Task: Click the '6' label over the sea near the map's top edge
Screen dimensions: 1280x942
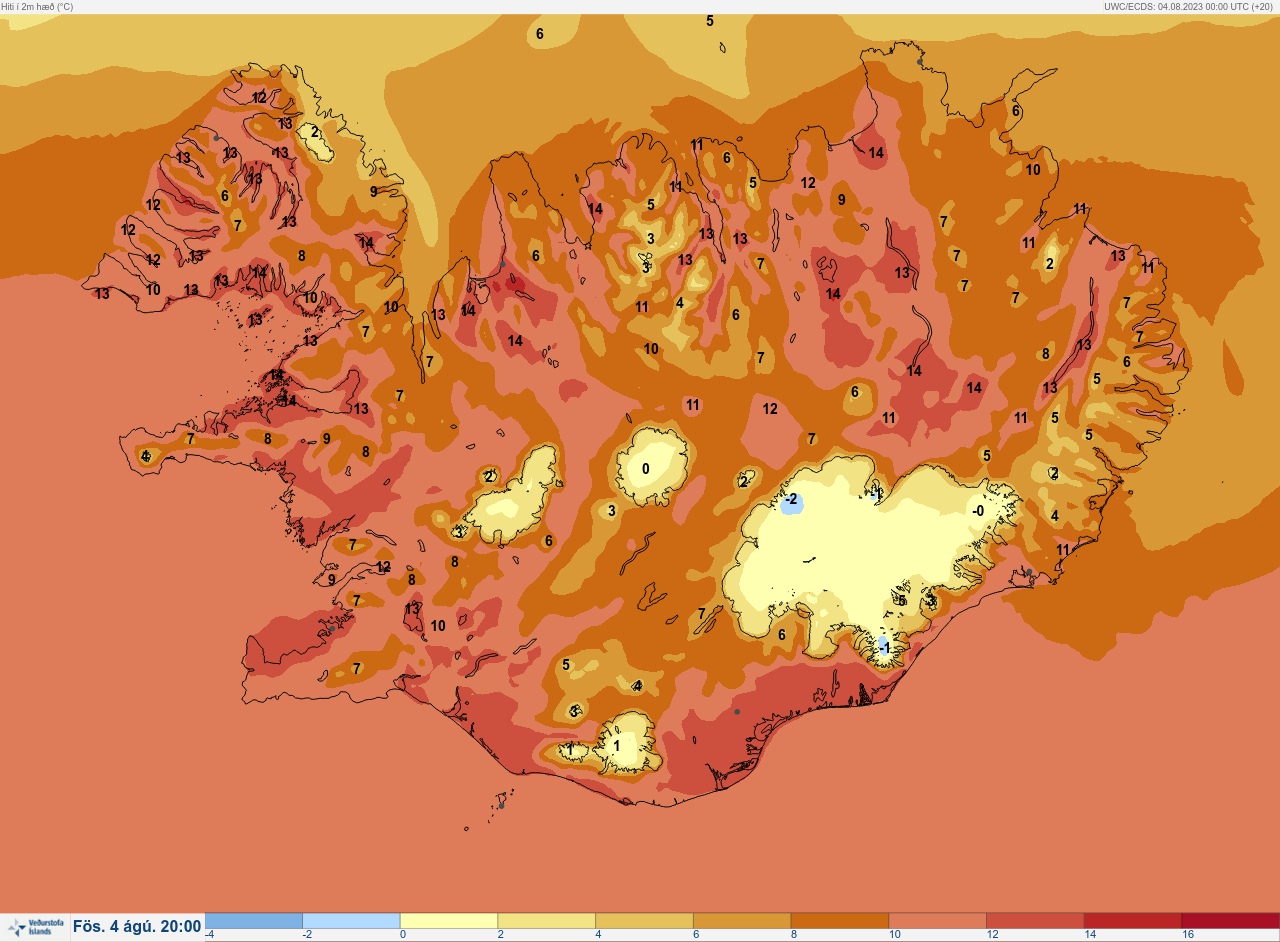Action: coord(540,34)
